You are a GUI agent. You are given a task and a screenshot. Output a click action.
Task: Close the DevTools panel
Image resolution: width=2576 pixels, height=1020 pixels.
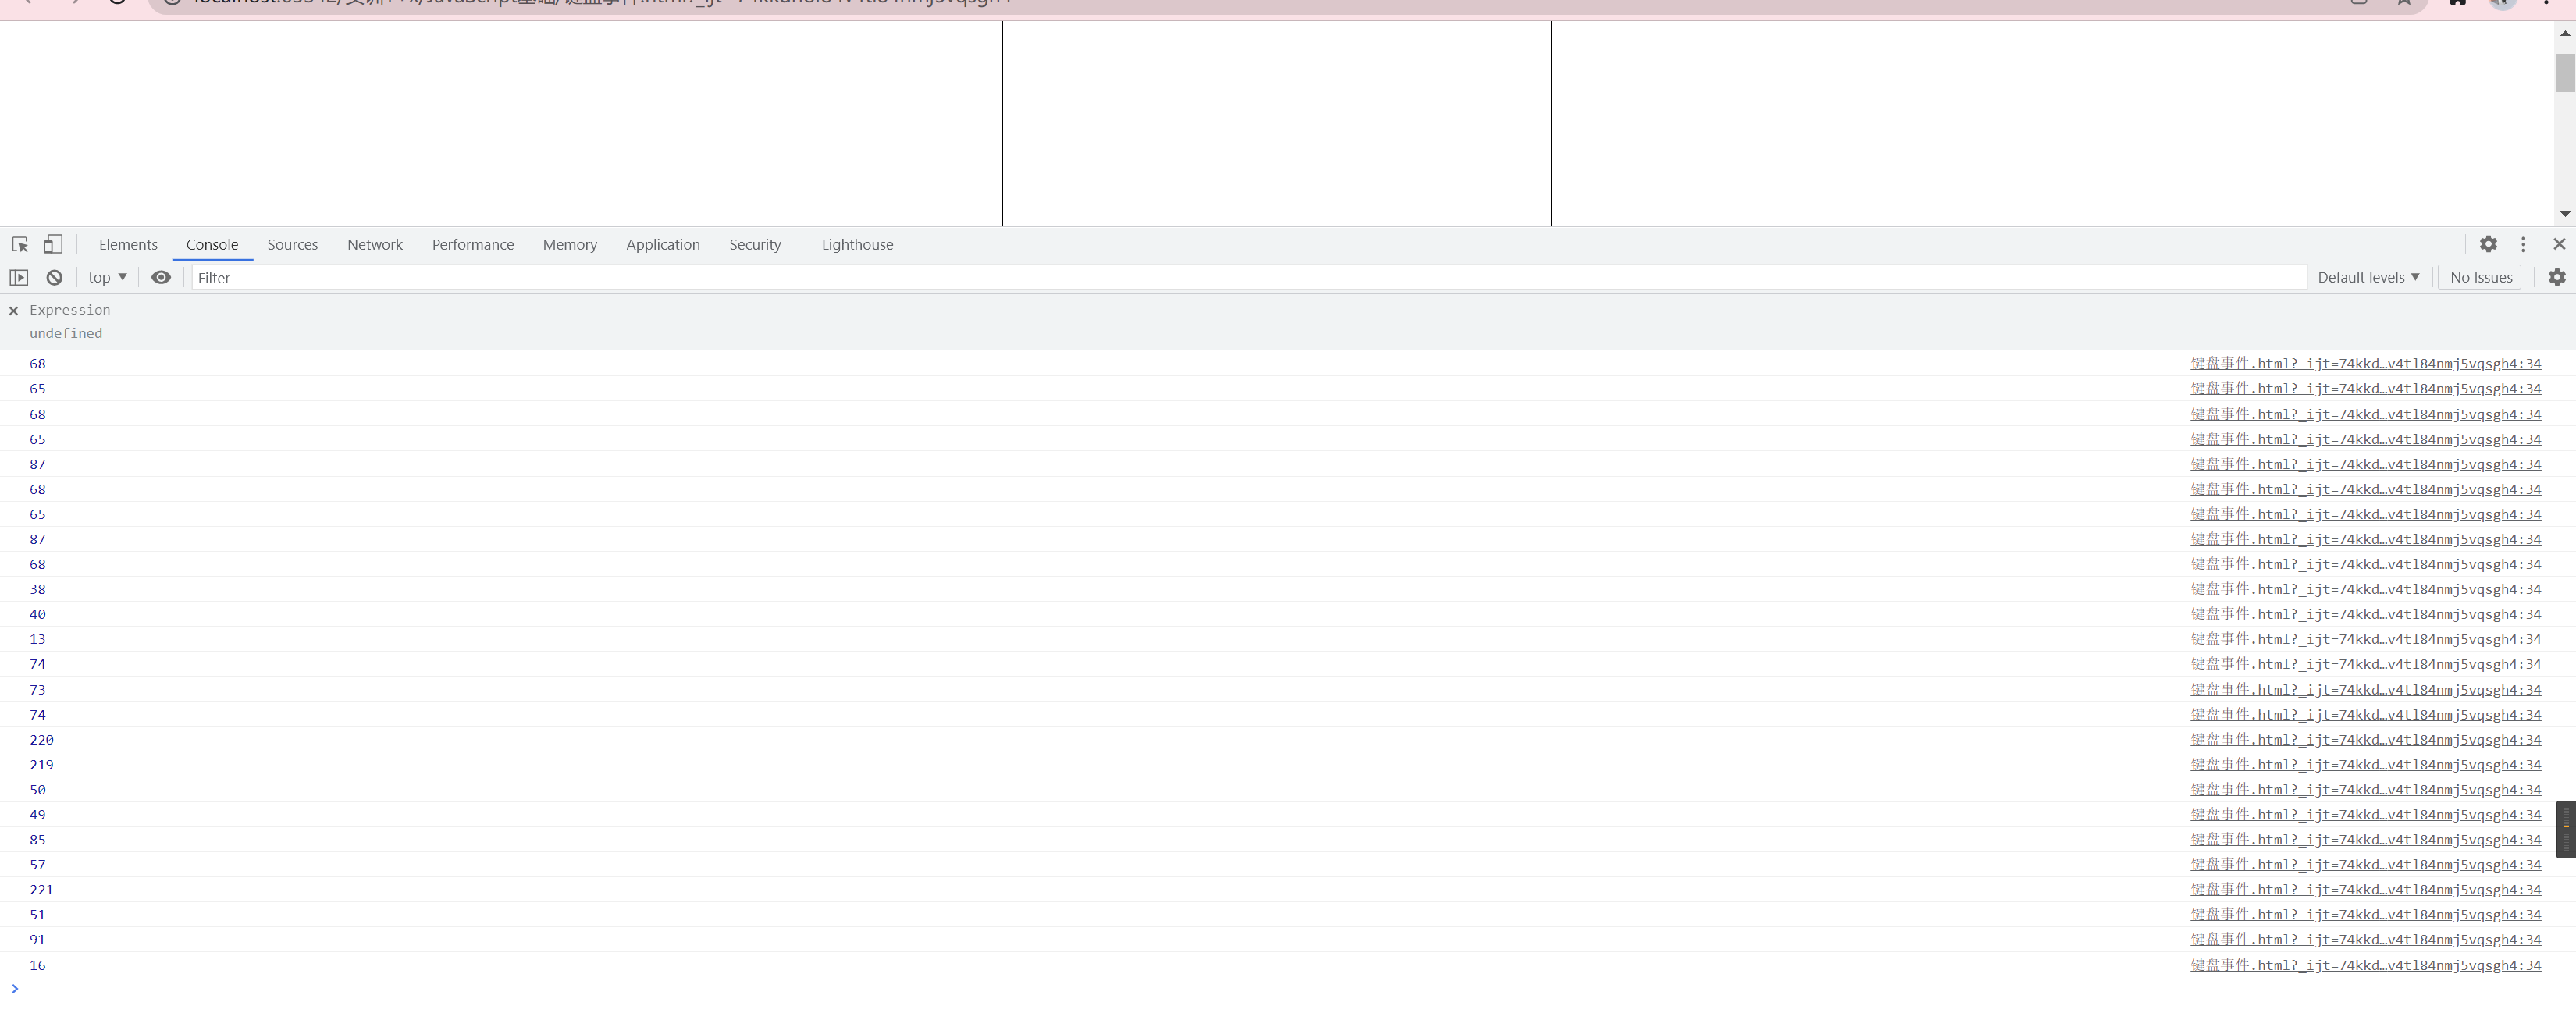click(x=2559, y=244)
